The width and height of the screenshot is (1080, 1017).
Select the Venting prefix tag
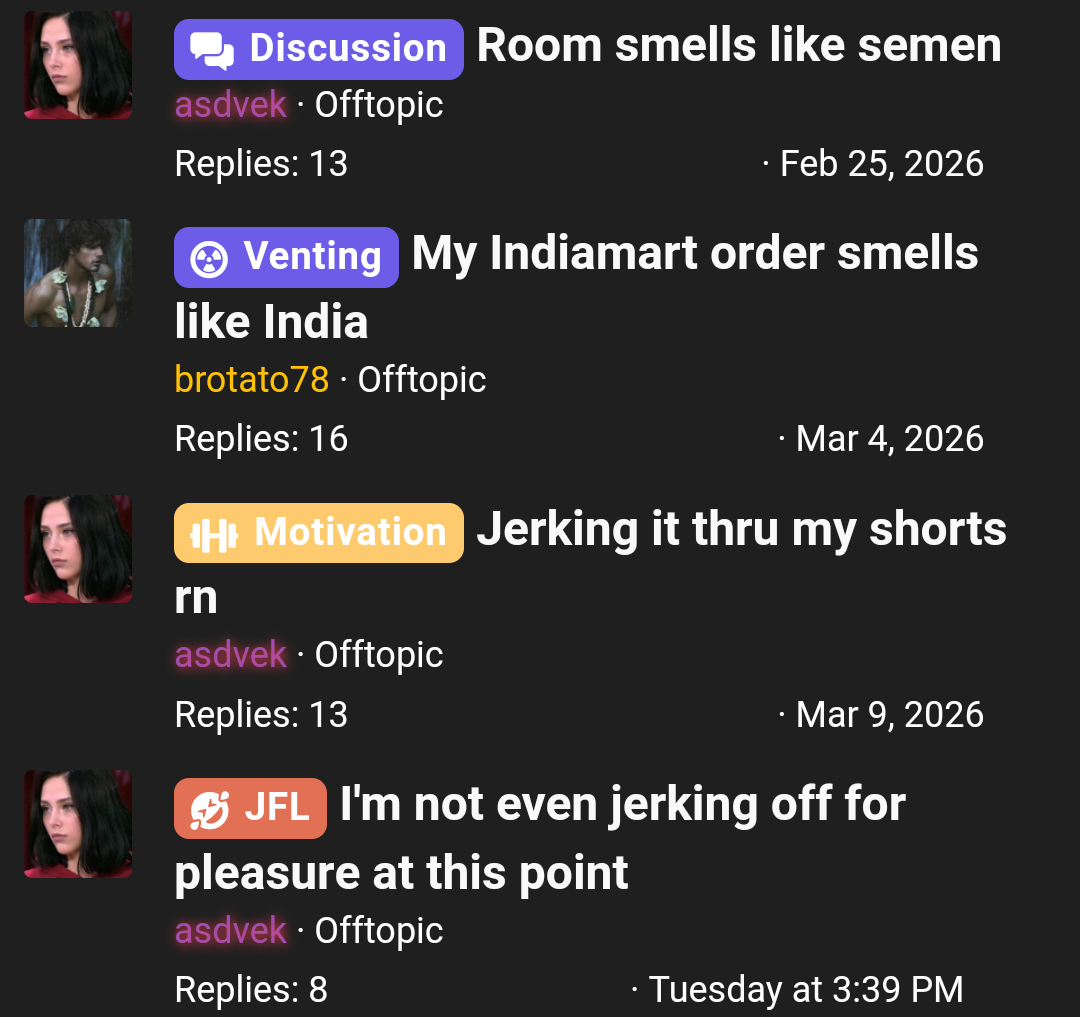pyautogui.click(x=287, y=258)
